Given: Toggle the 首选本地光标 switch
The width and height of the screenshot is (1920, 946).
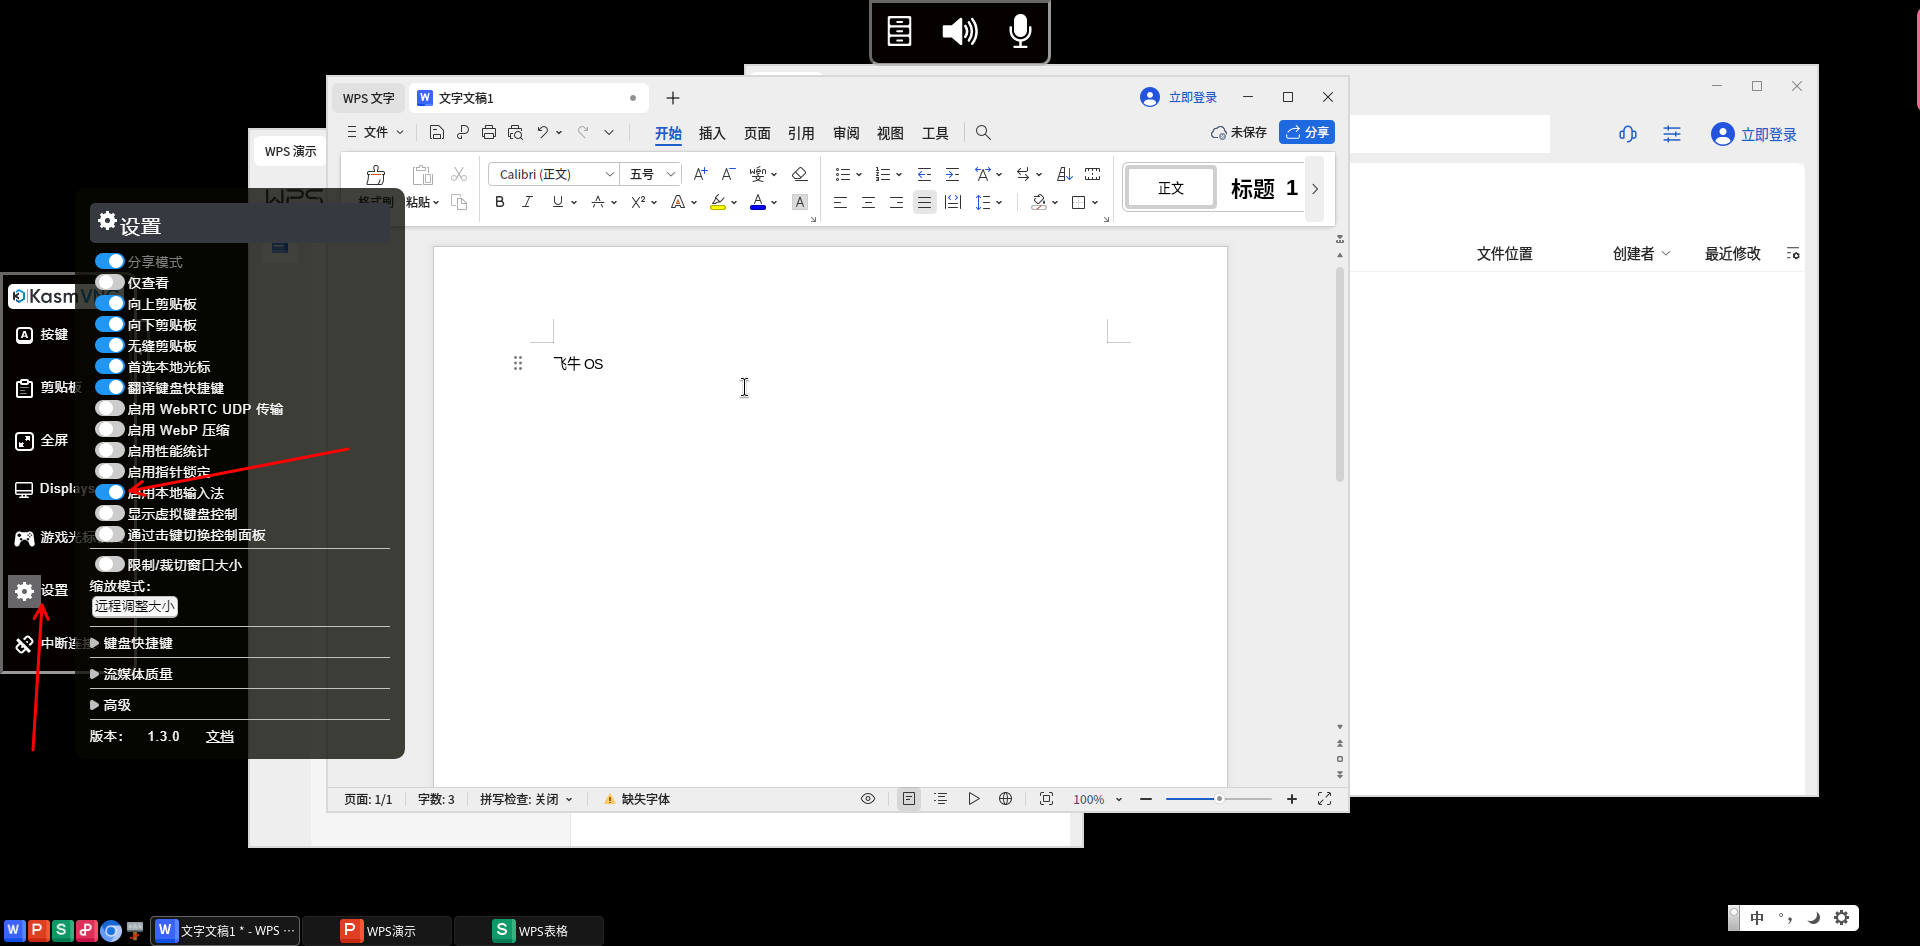Looking at the screenshot, I should (110, 366).
